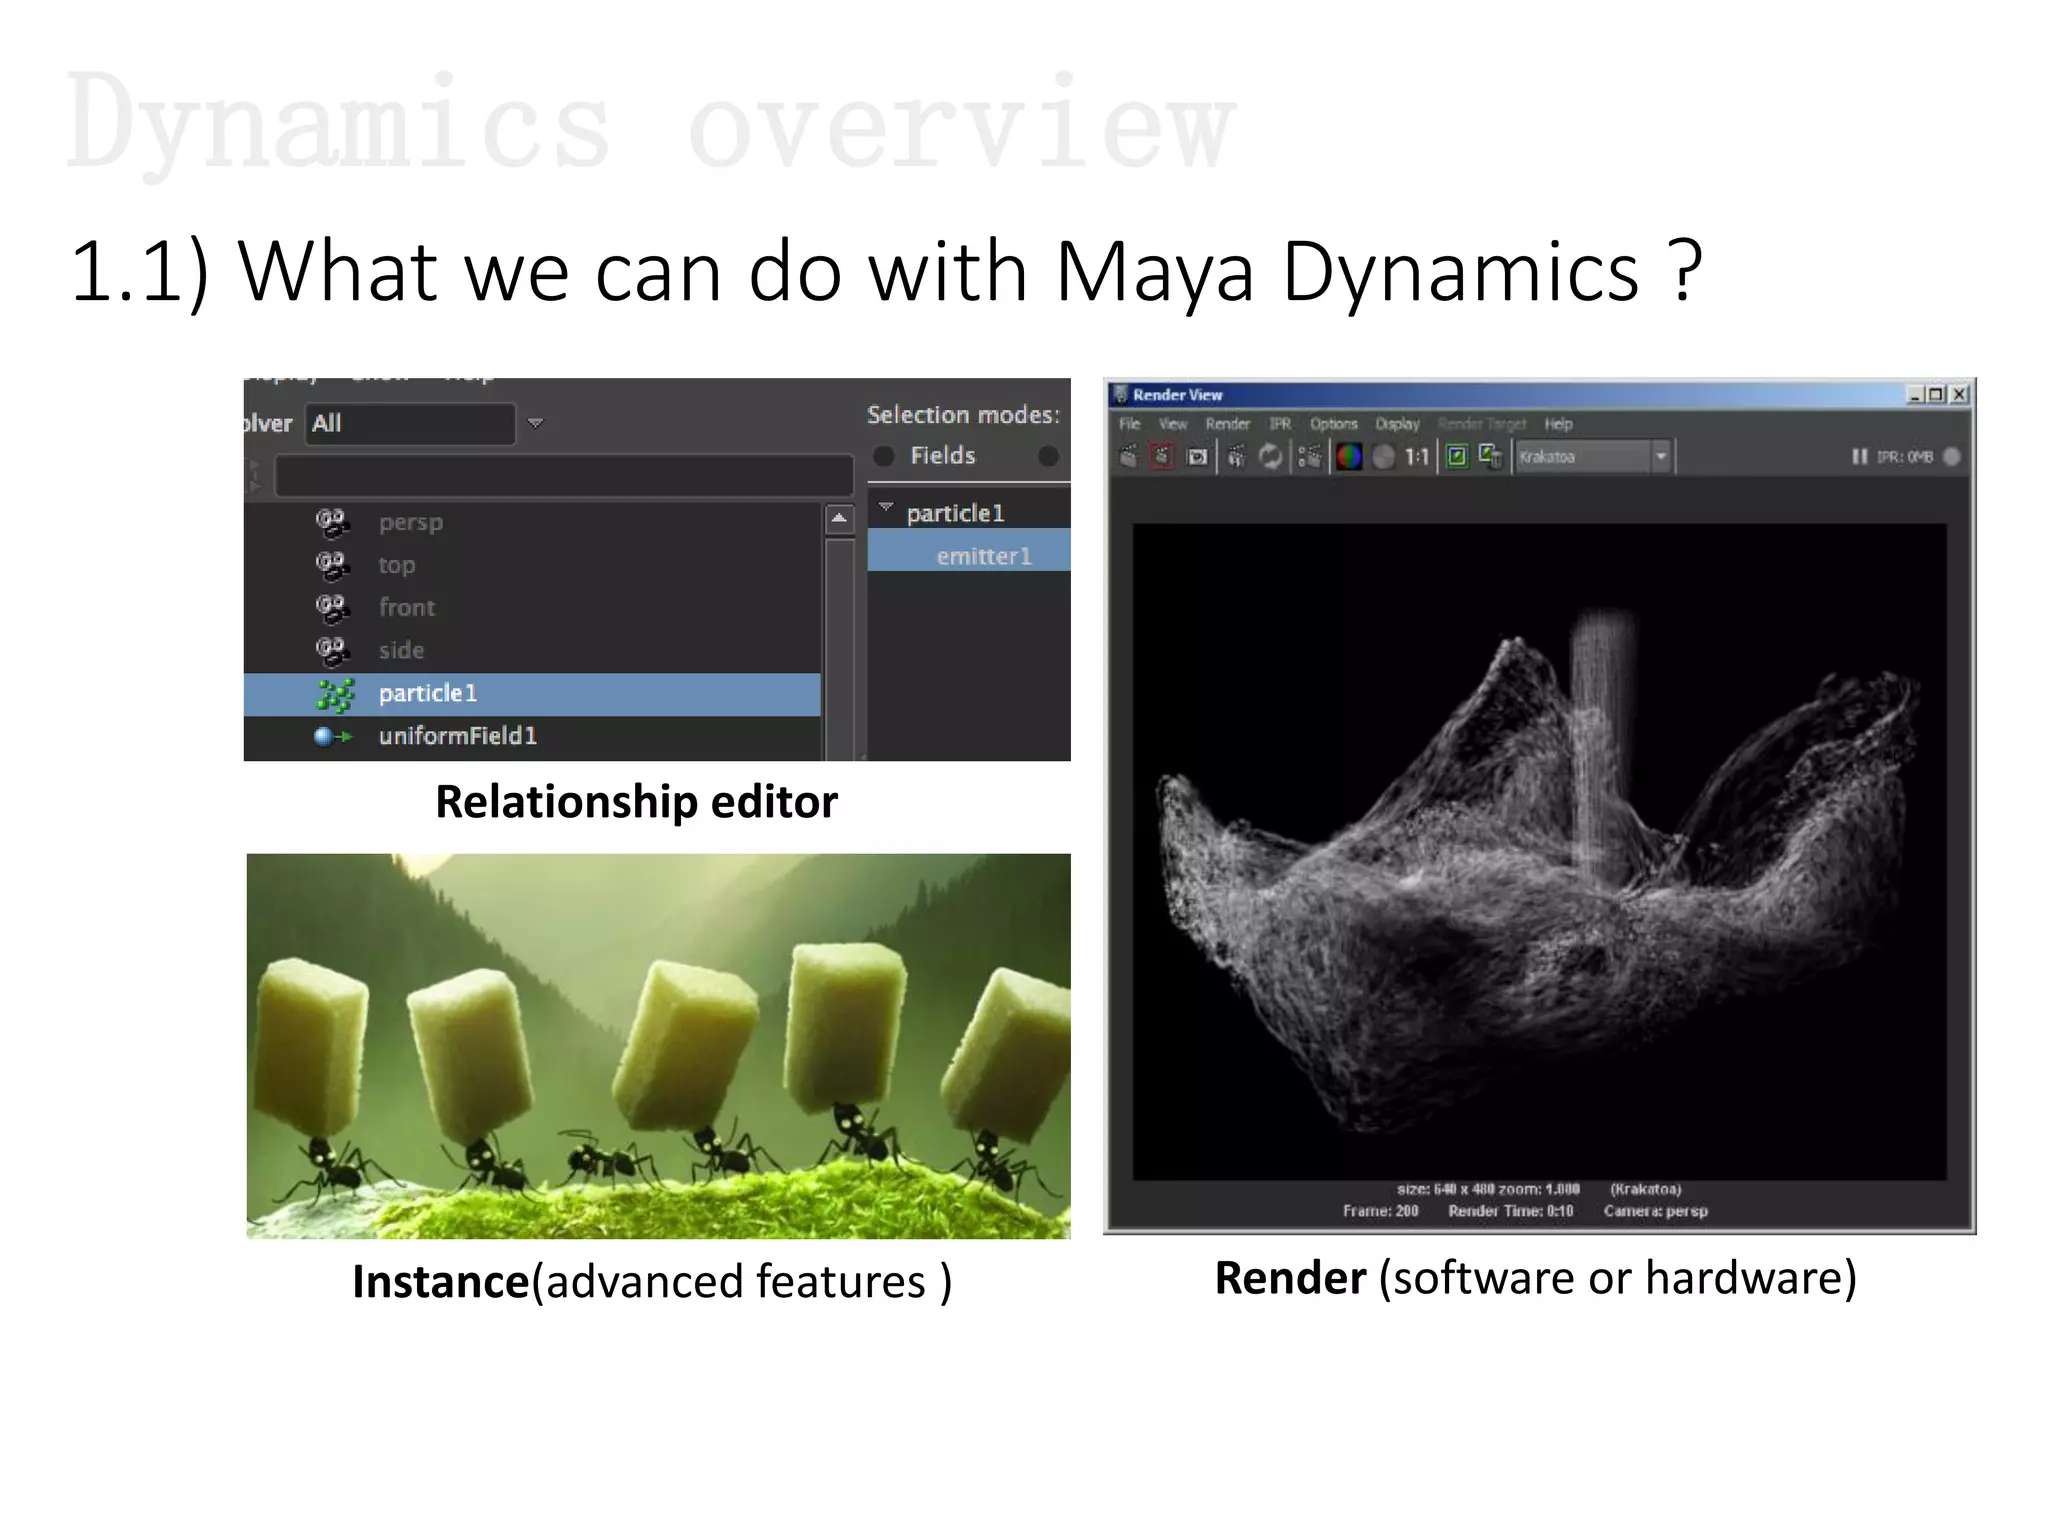
Task: Click the empty filter text field
Action: (x=564, y=475)
